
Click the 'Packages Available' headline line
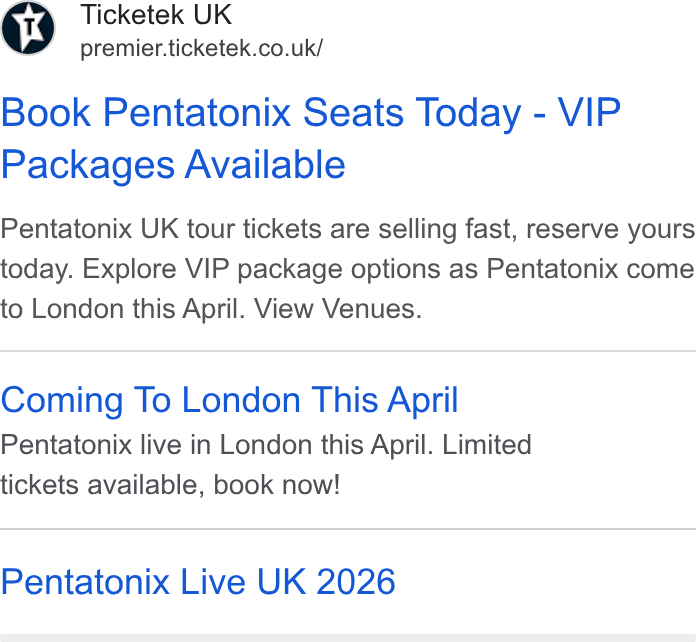(173, 166)
